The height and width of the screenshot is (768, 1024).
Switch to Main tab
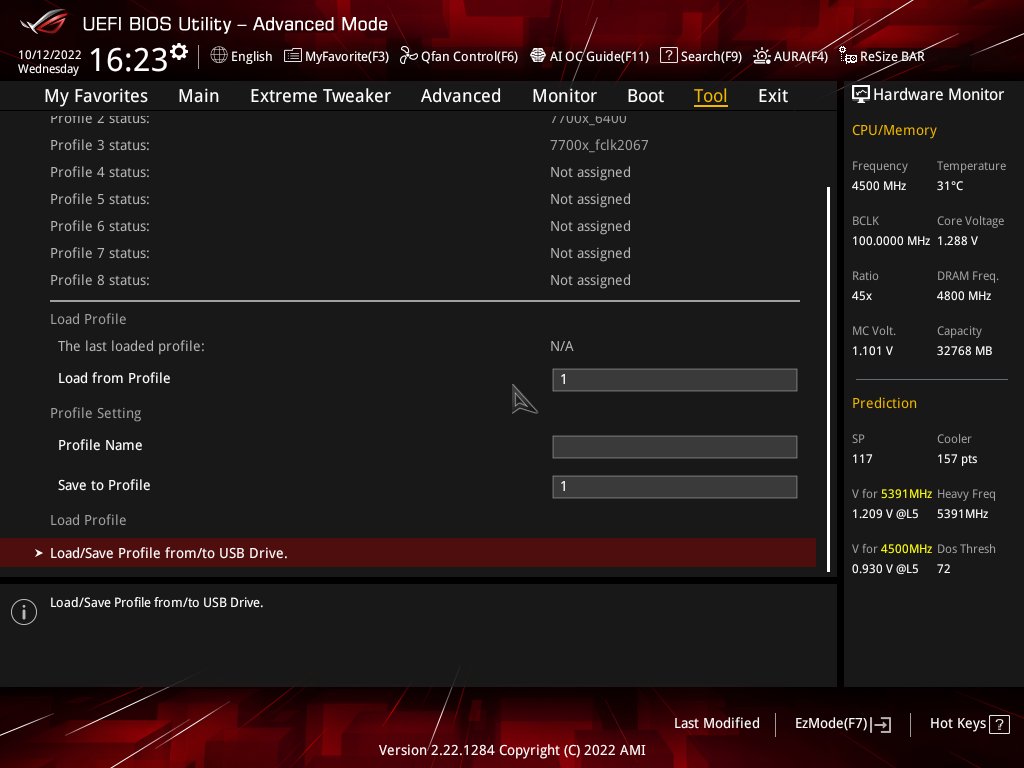(x=199, y=96)
